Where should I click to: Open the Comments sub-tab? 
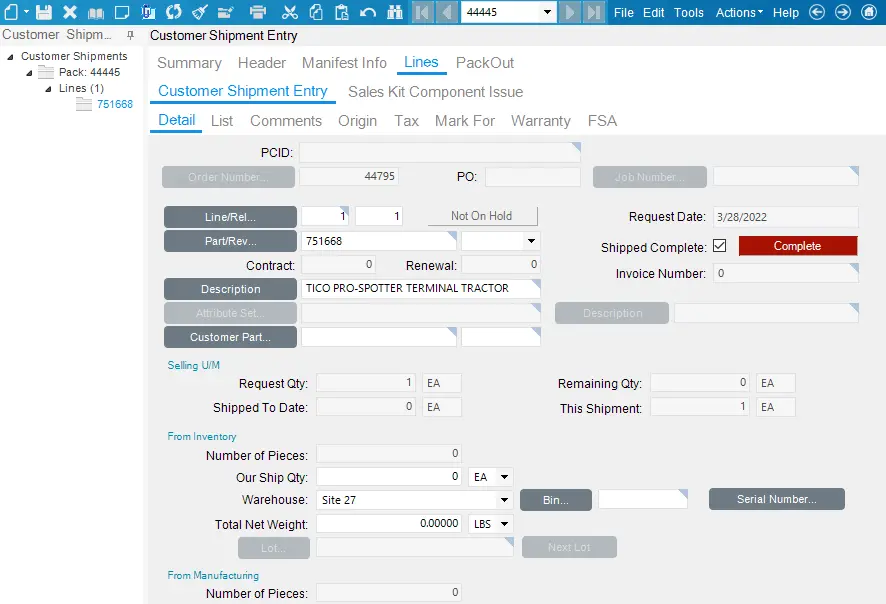(x=286, y=121)
